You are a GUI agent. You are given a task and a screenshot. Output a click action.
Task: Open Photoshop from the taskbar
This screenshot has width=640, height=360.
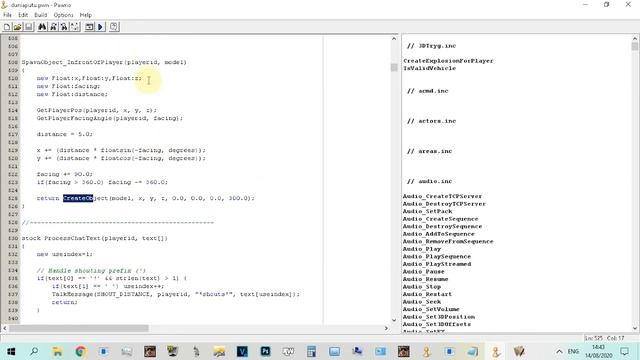coord(265,351)
